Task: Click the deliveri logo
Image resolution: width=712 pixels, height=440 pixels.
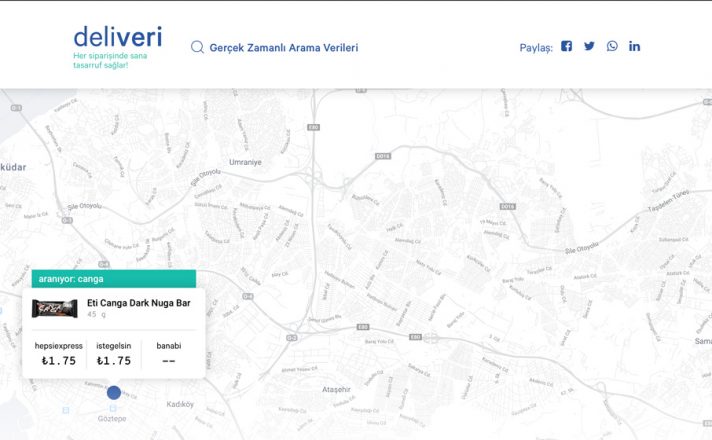Action: coord(118,37)
